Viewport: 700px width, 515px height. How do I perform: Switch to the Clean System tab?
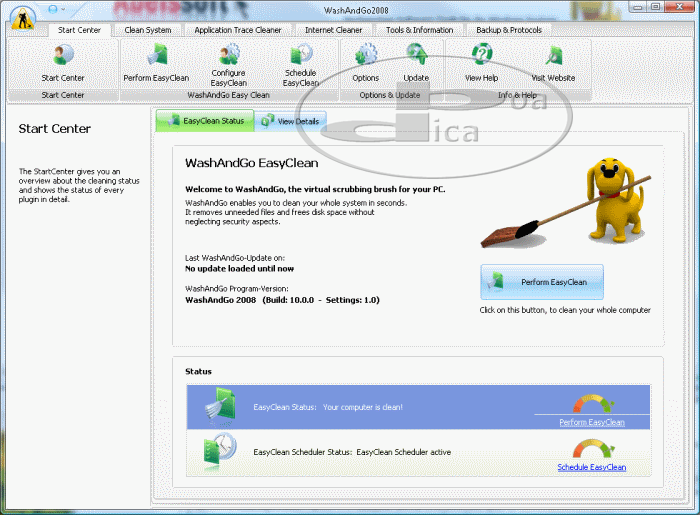coord(147,30)
